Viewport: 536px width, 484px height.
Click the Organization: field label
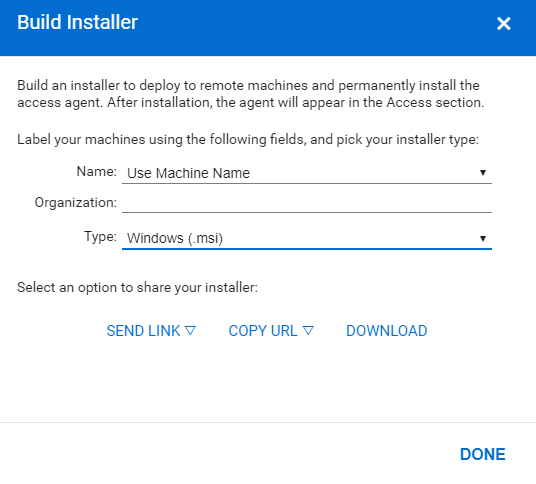click(x=76, y=202)
